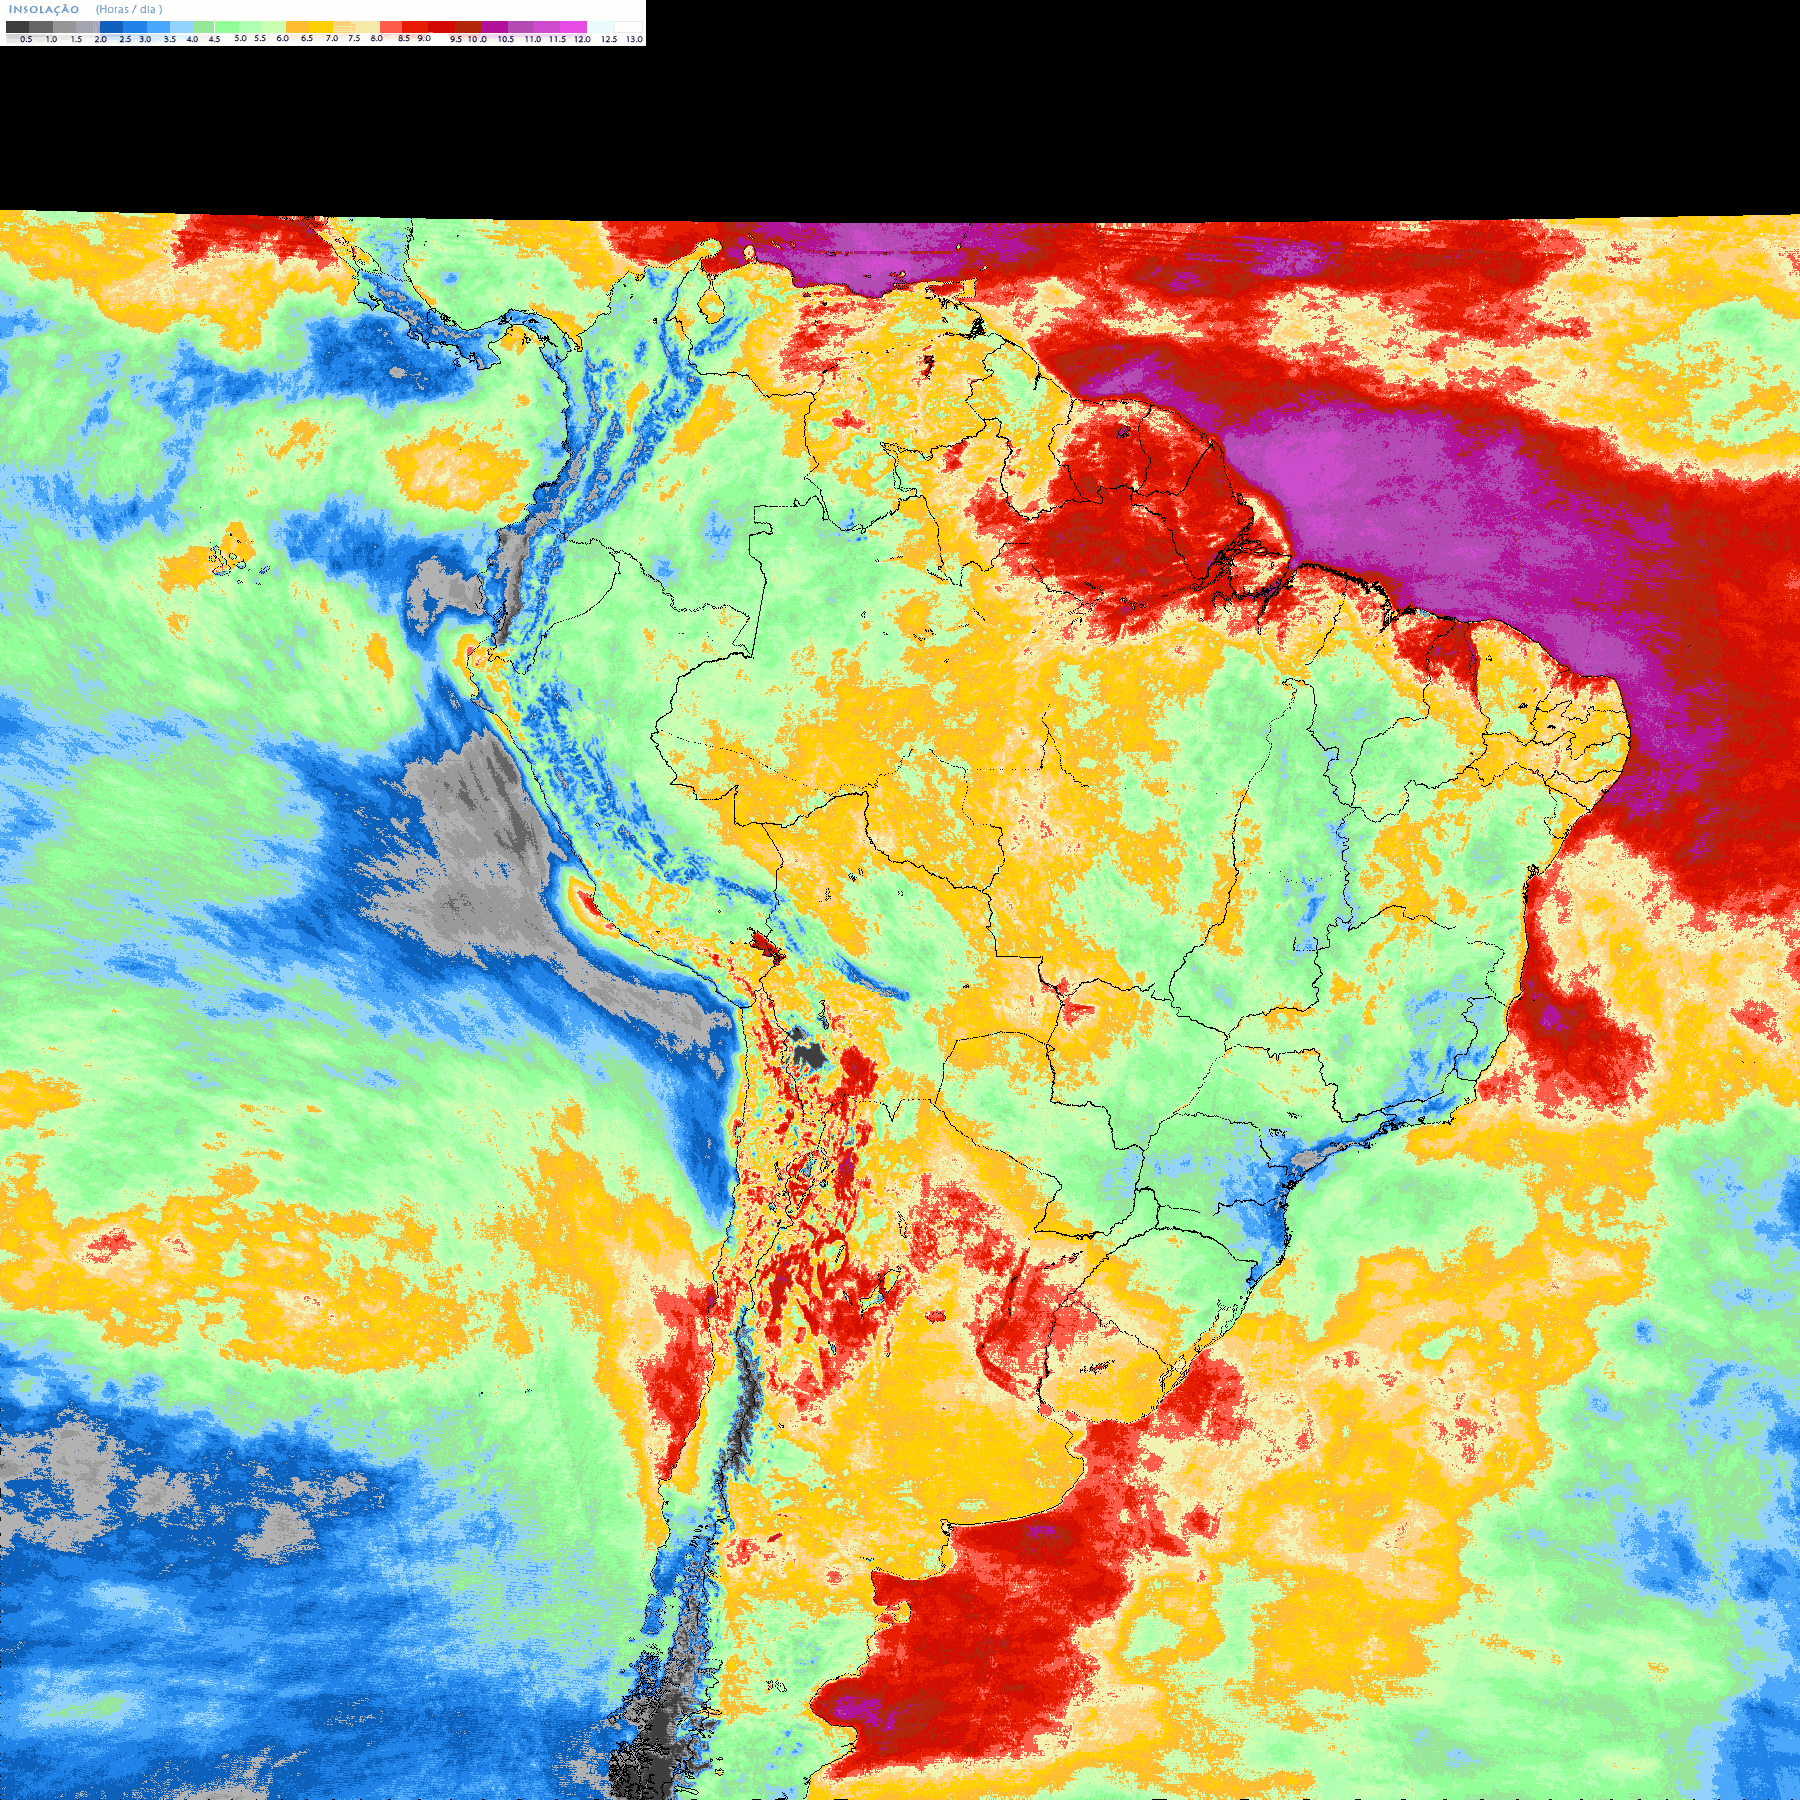Click the '11.5' legend value

point(558,39)
